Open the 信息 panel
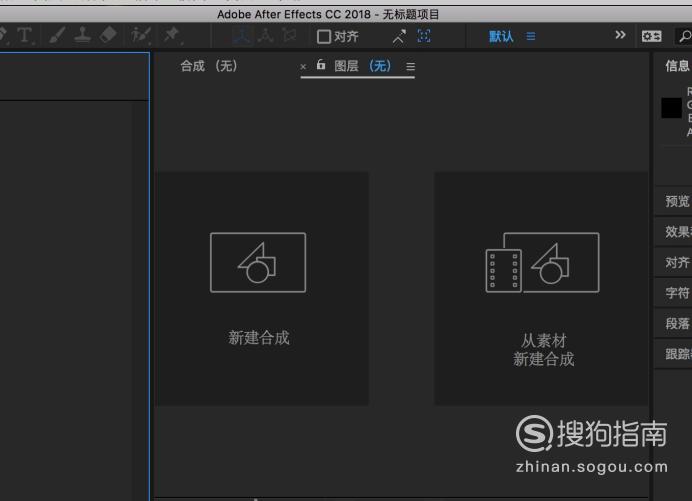692x501 pixels. 677,66
